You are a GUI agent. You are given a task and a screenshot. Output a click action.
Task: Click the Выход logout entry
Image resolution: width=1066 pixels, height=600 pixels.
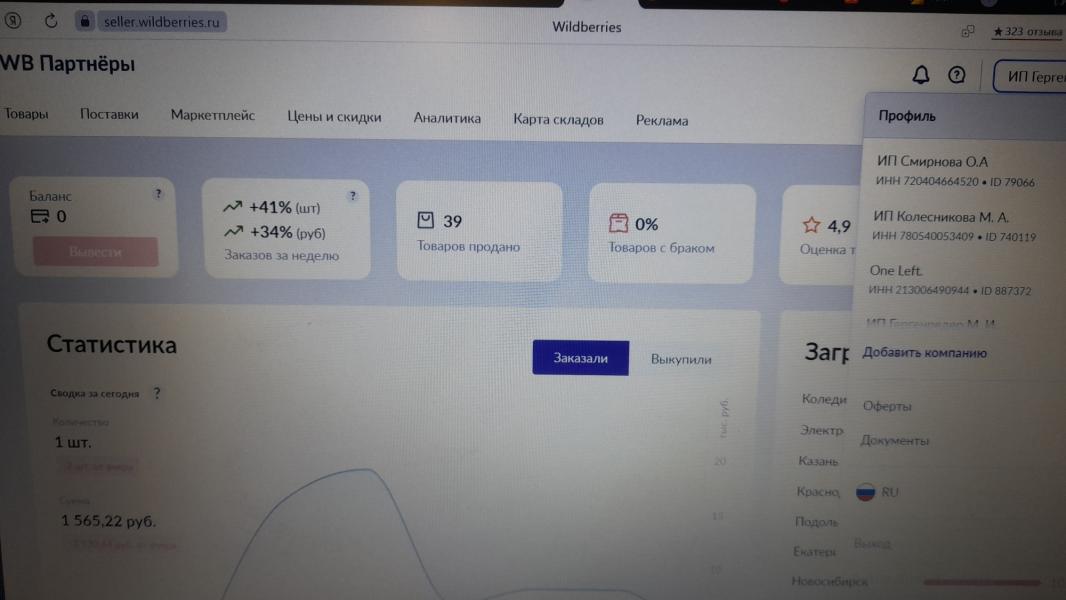click(872, 544)
